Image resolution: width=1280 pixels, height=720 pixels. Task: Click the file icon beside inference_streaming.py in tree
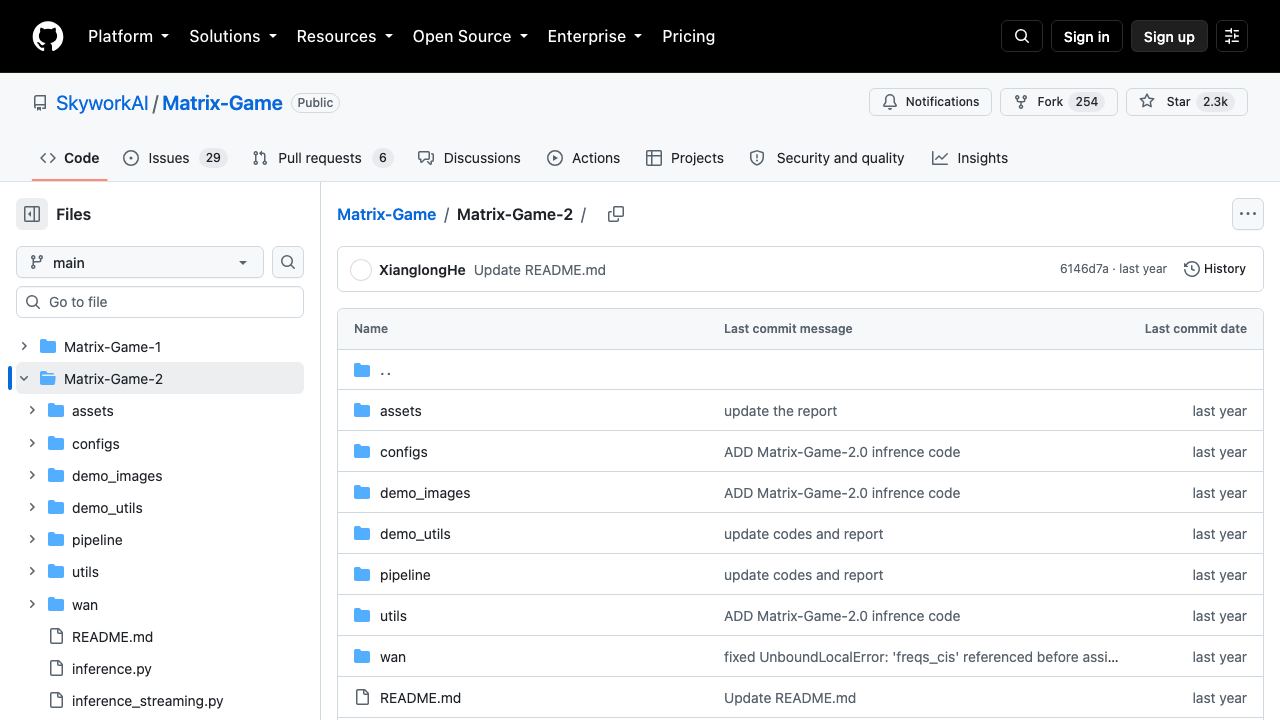[x=56, y=701]
